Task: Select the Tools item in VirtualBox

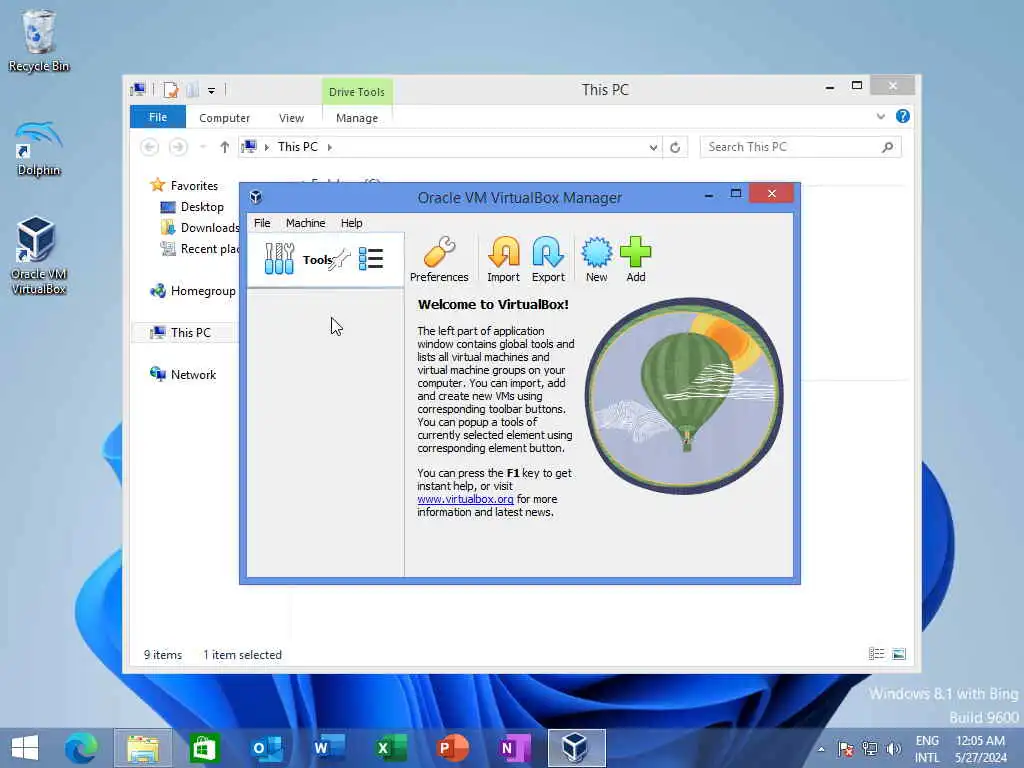Action: [325, 259]
